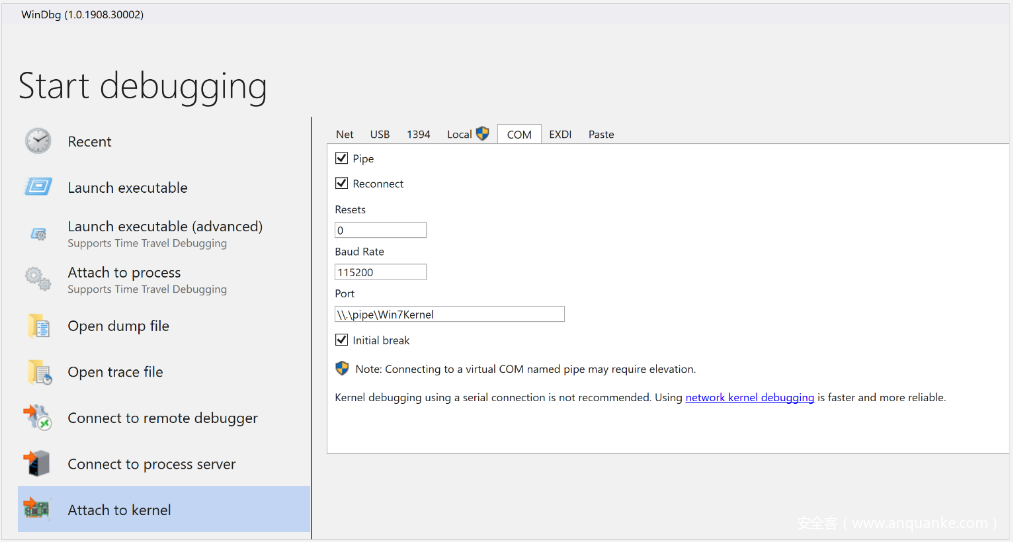Click the Resets input field
The width and height of the screenshot is (1013, 542).
point(381,230)
